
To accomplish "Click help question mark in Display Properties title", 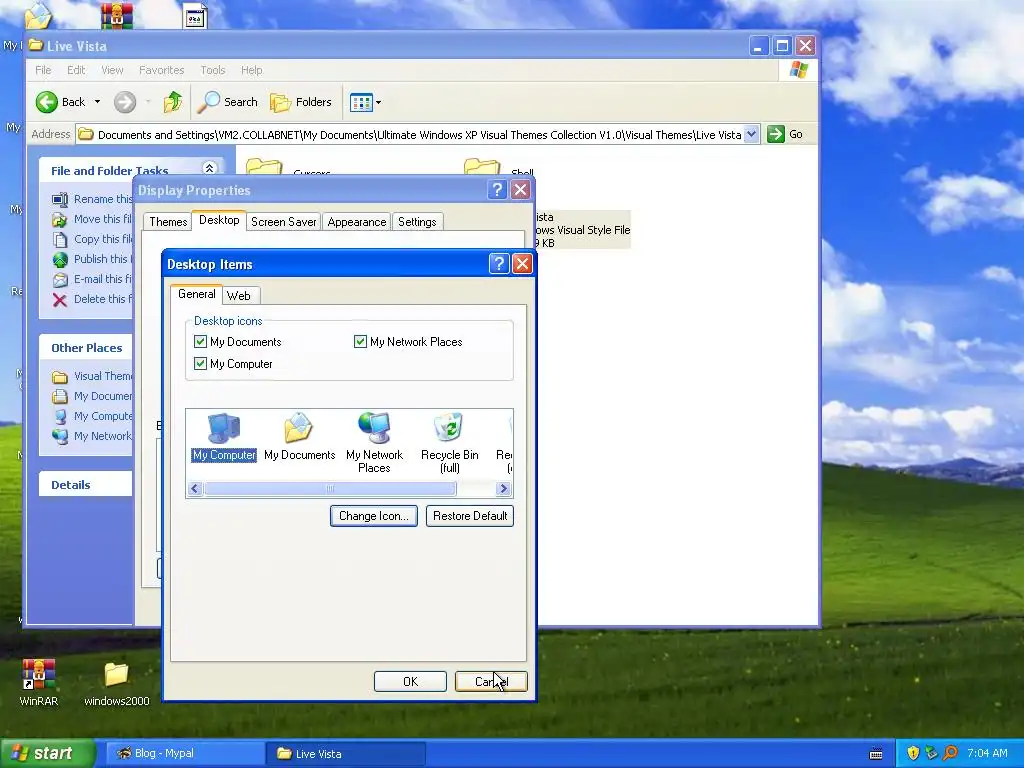I will click(x=497, y=190).
